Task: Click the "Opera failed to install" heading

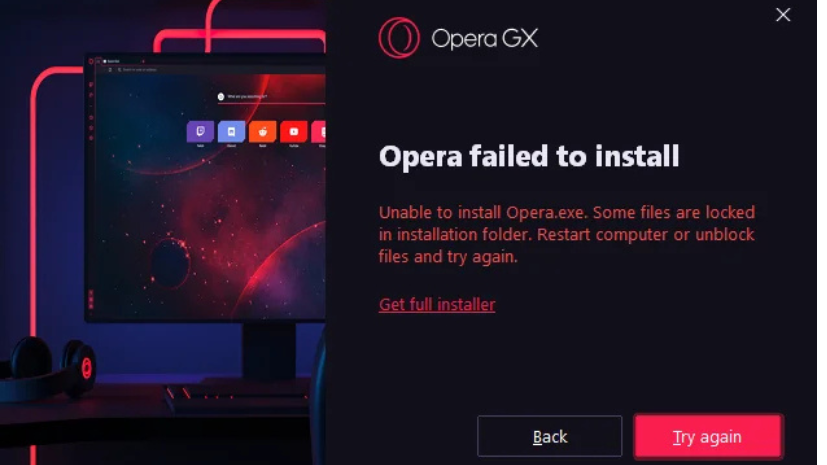Action: pos(529,156)
